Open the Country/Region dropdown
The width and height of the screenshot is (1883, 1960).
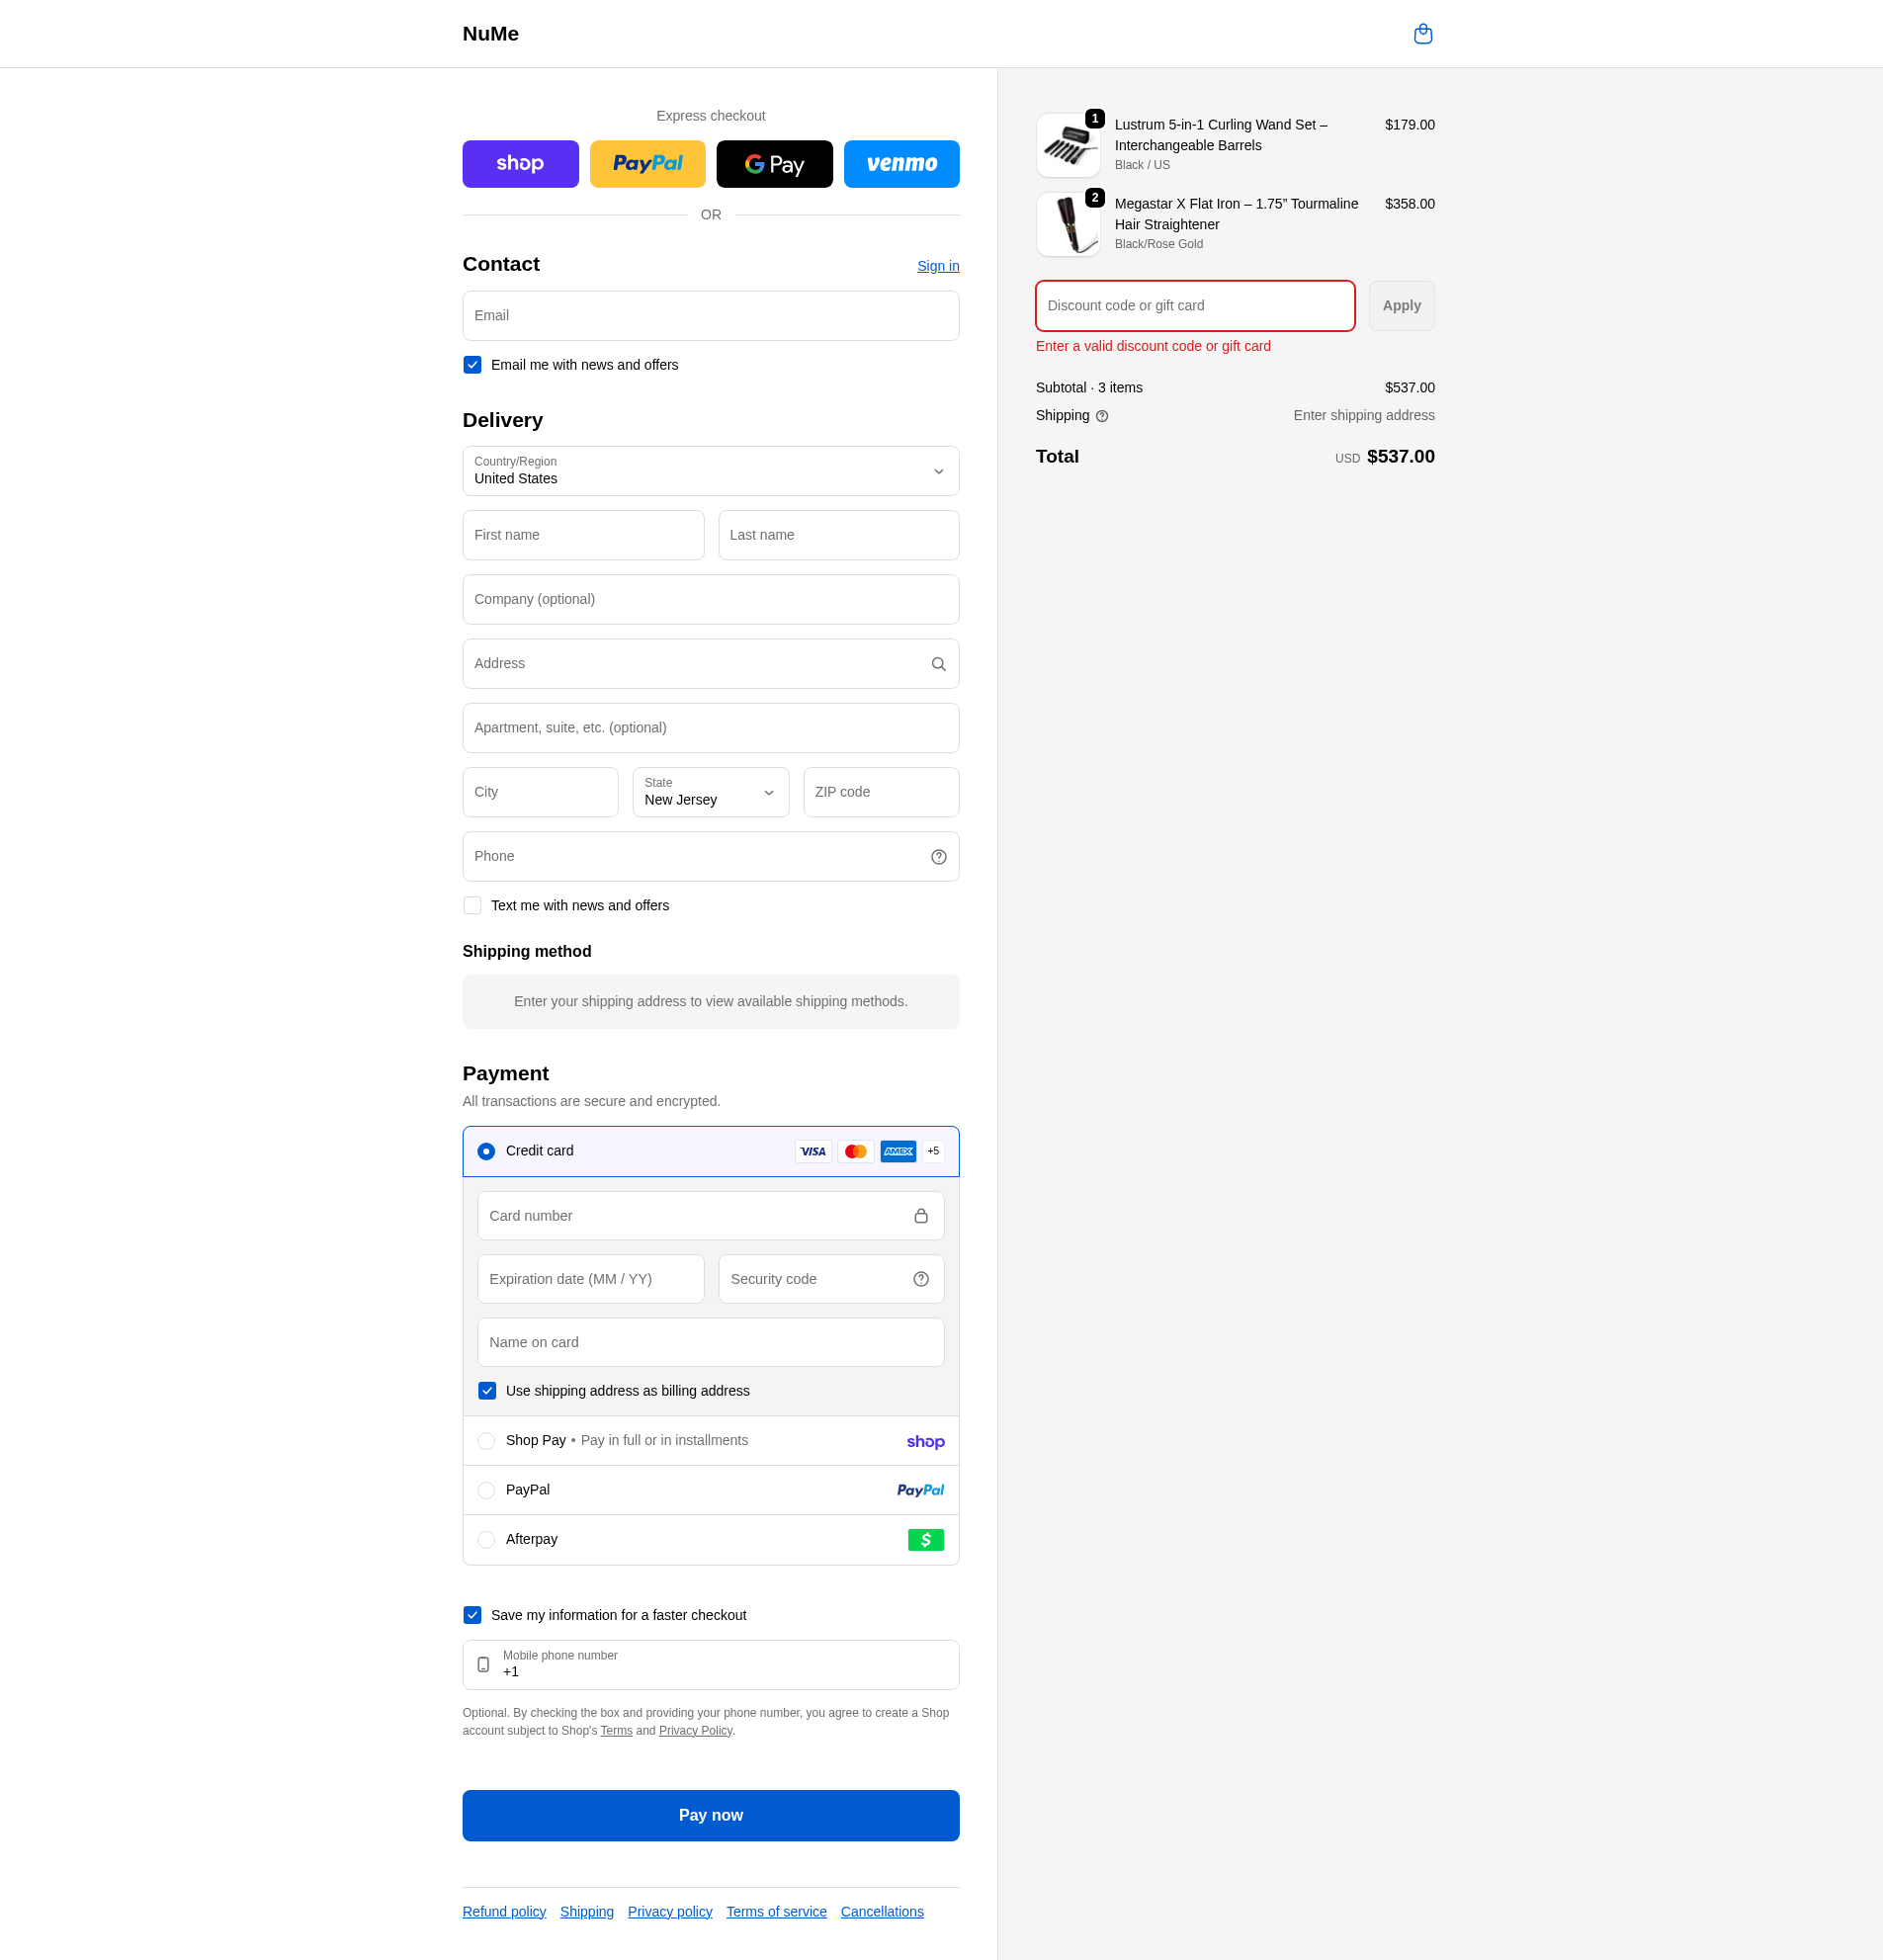(710, 471)
